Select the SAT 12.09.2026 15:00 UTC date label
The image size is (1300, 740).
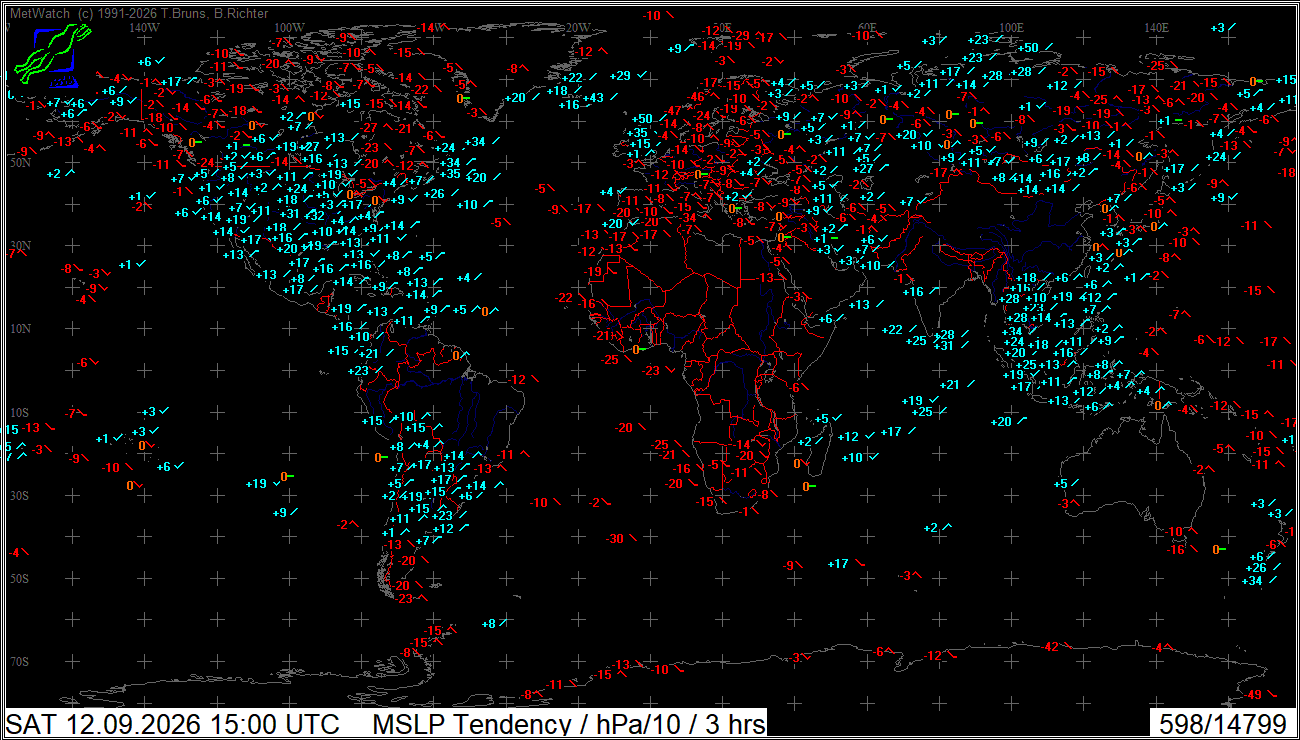[172, 724]
